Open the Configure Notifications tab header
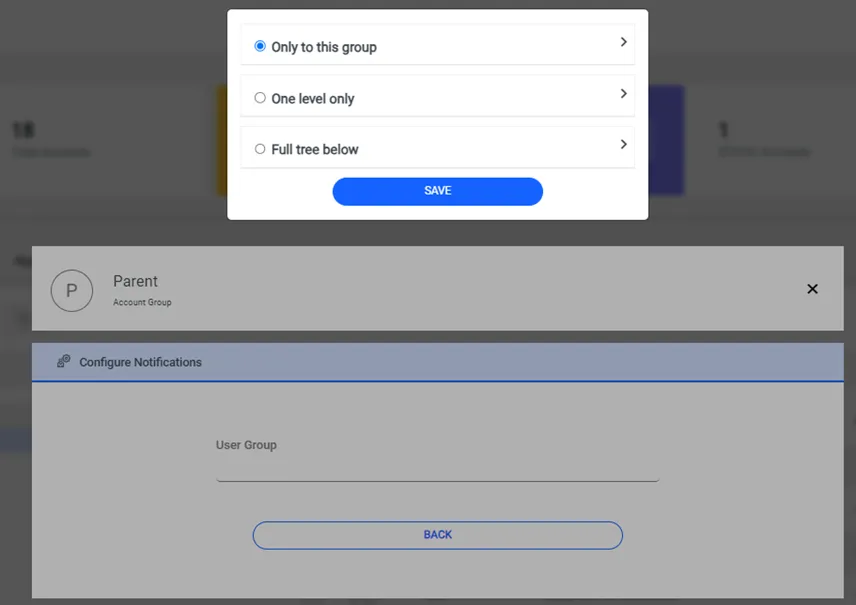This screenshot has width=856, height=605. (x=437, y=362)
